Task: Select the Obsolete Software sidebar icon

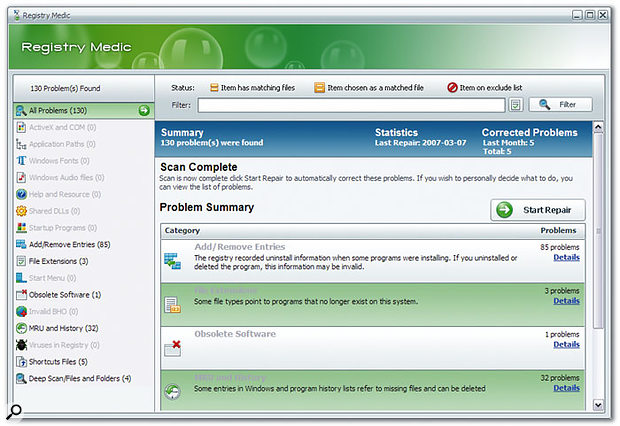Action: click(x=21, y=295)
